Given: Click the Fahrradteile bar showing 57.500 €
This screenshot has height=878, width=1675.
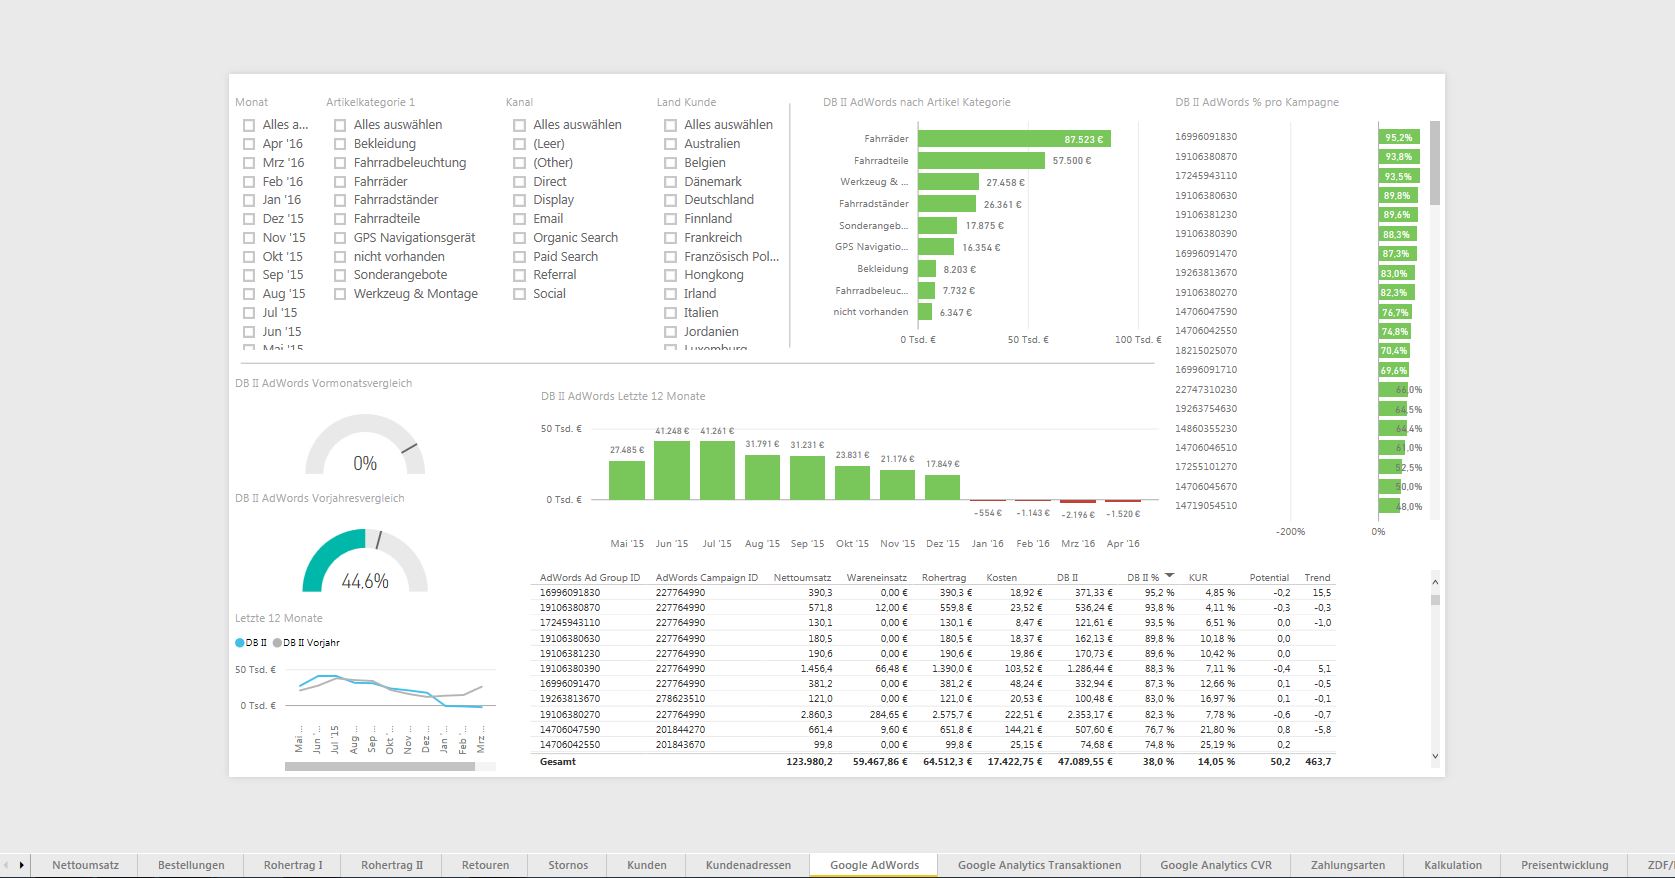Looking at the screenshot, I should [981, 160].
